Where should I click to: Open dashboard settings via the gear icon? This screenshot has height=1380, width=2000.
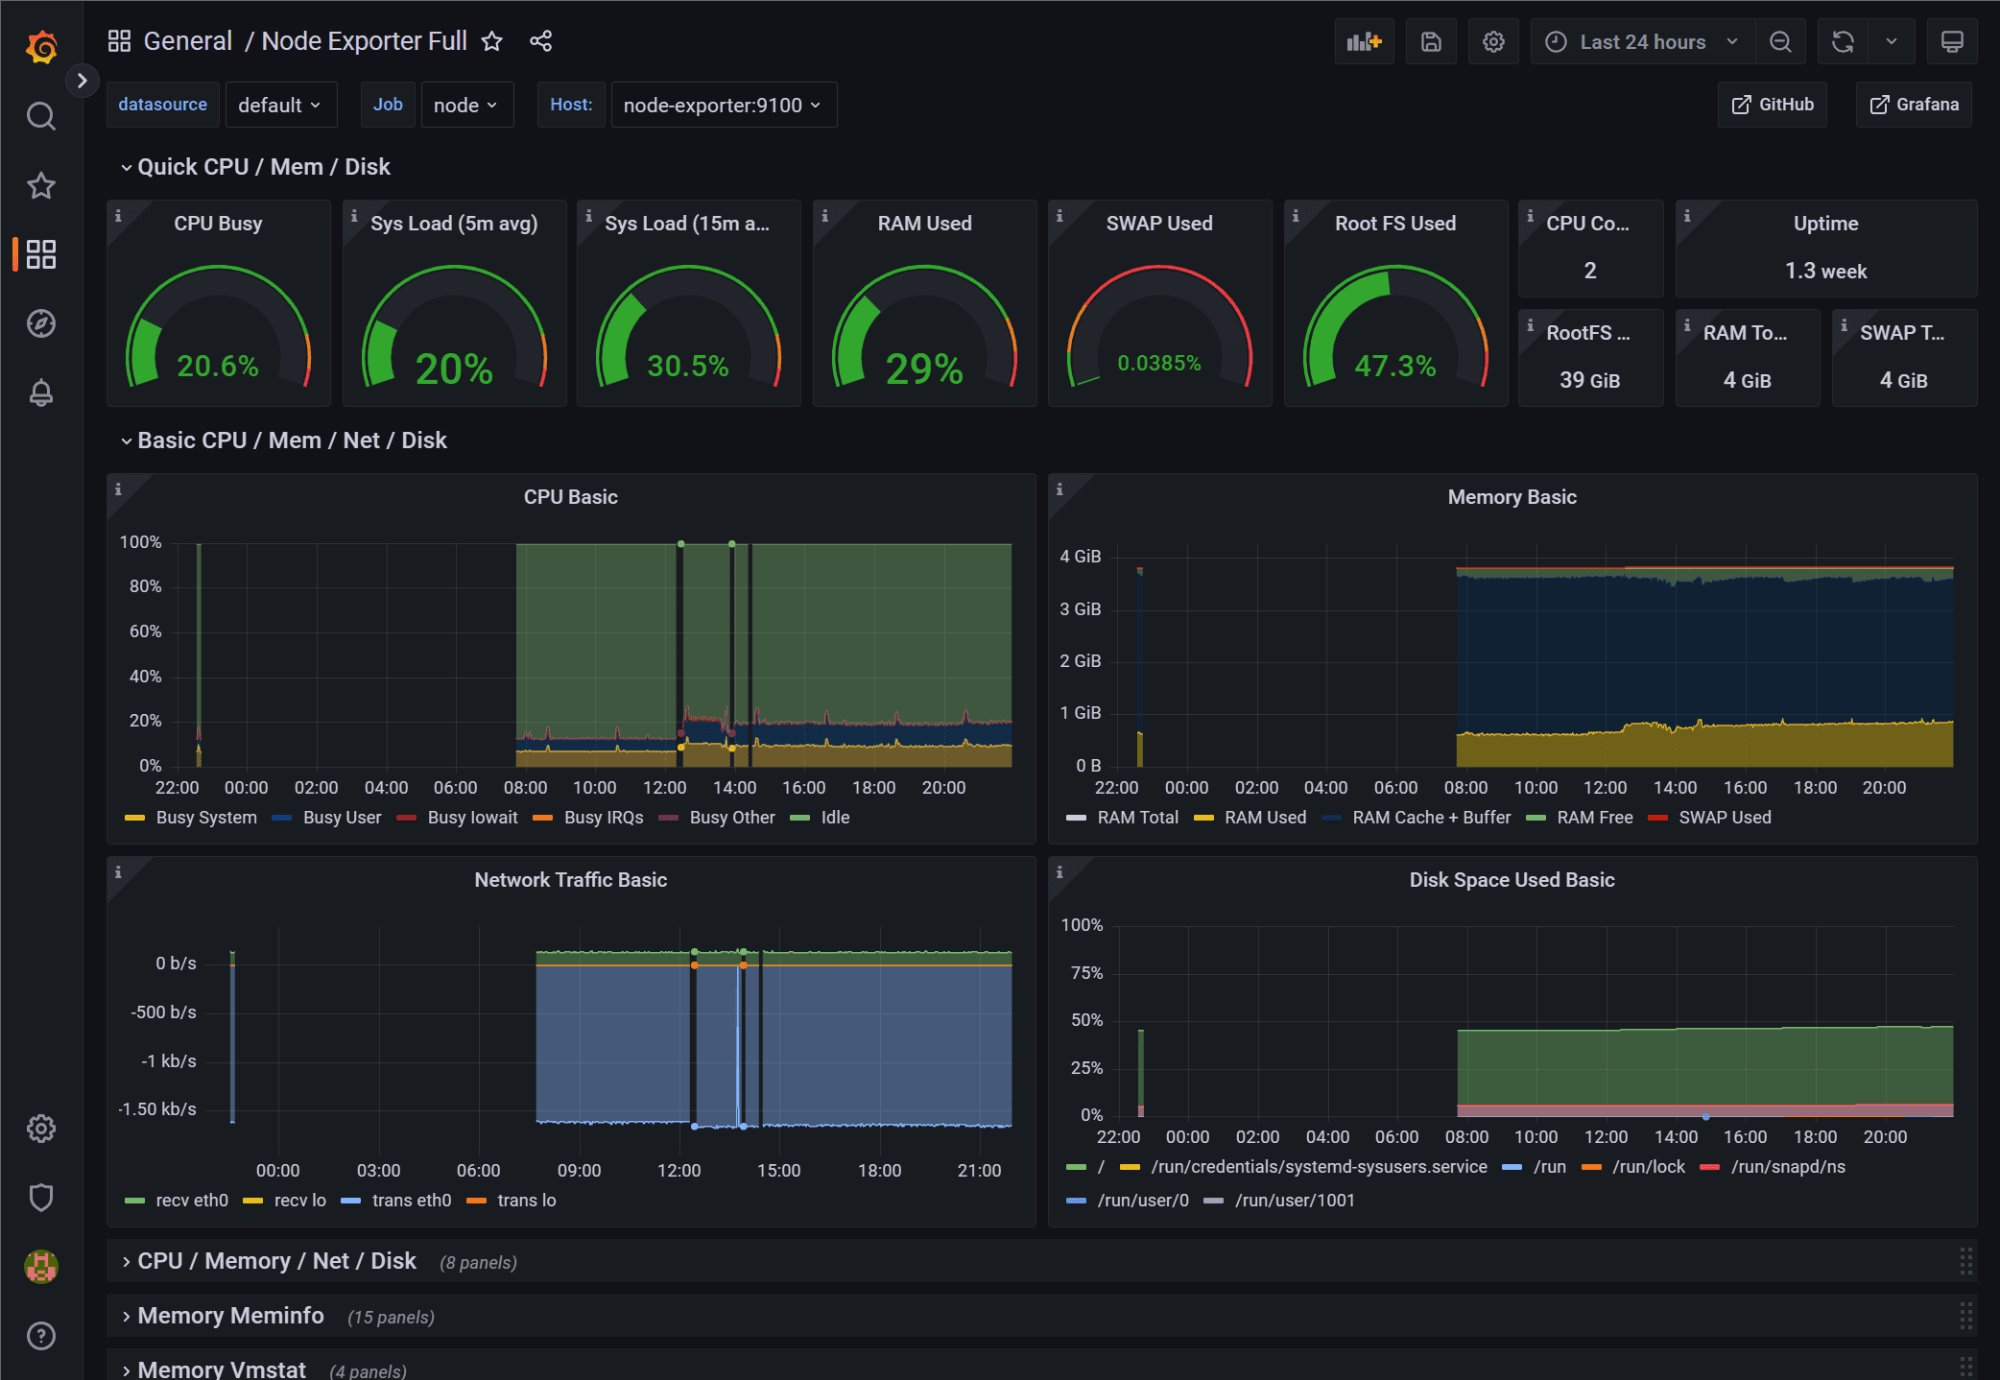pyautogui.click(x=1493, y=41)
